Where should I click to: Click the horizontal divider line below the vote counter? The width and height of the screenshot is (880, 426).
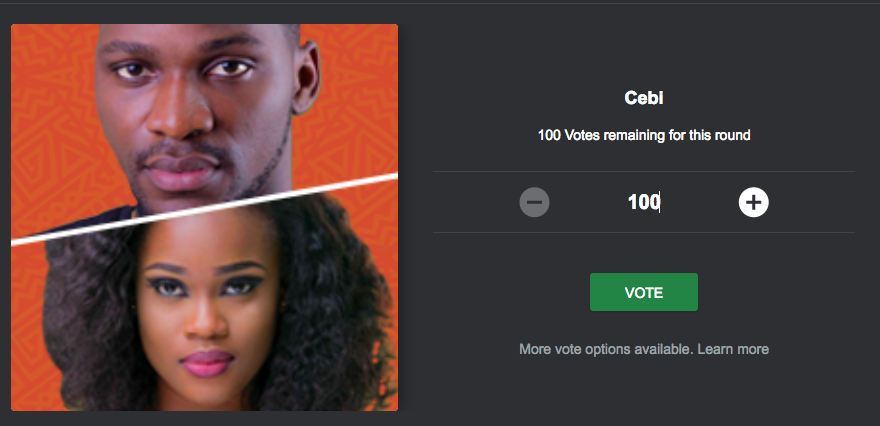(644, 232)
